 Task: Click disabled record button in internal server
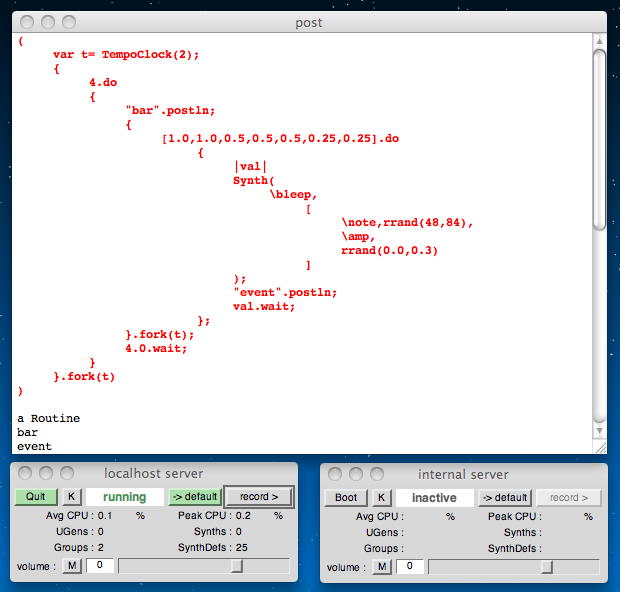pyautogui.click(x=569, y=497)
